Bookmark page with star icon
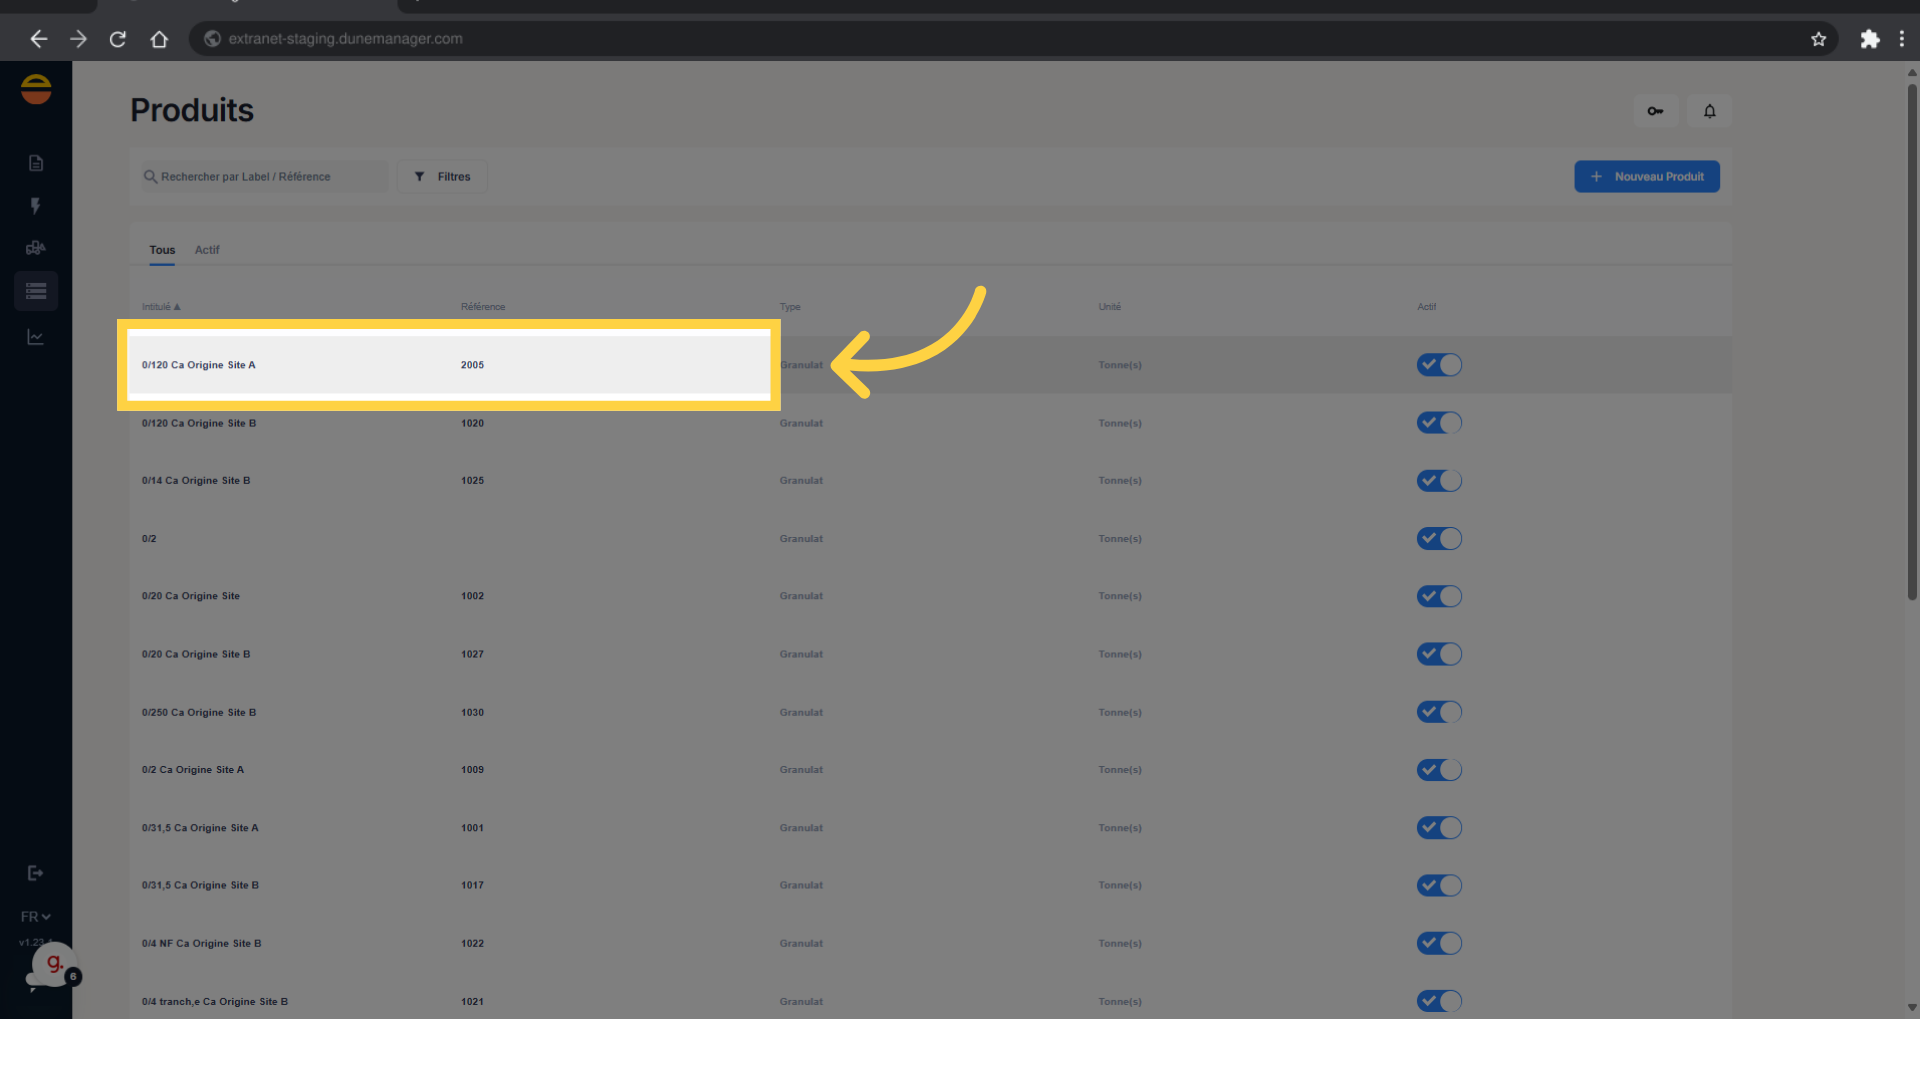 point(1818,39)
